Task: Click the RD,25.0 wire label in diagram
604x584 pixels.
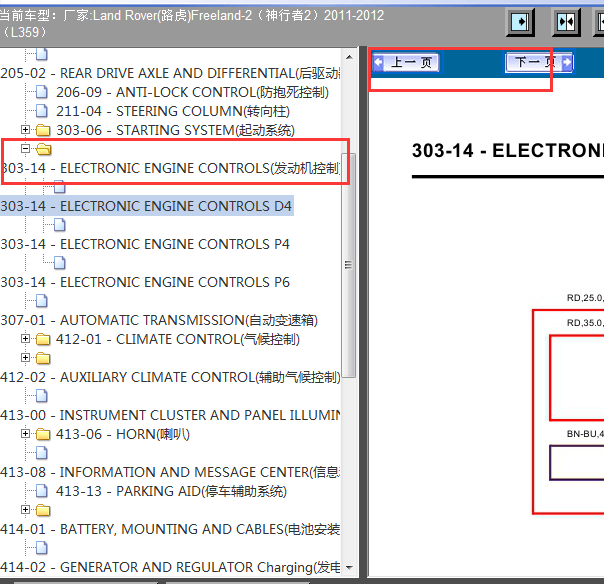Action: 585,298
